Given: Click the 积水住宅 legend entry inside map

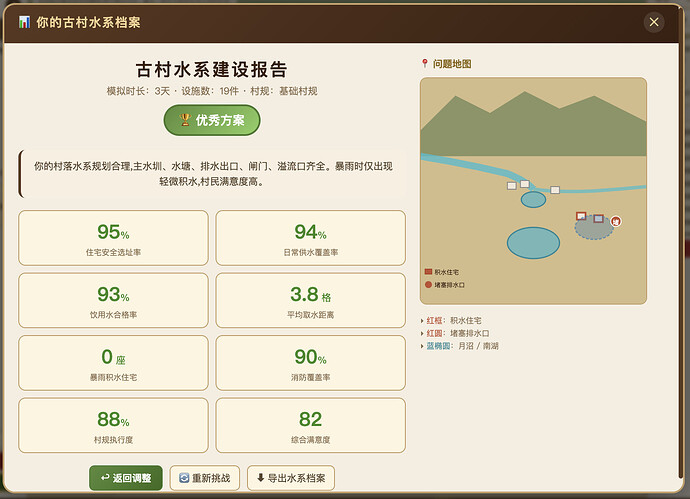Looking at the screenshot, I should [441, 272].
